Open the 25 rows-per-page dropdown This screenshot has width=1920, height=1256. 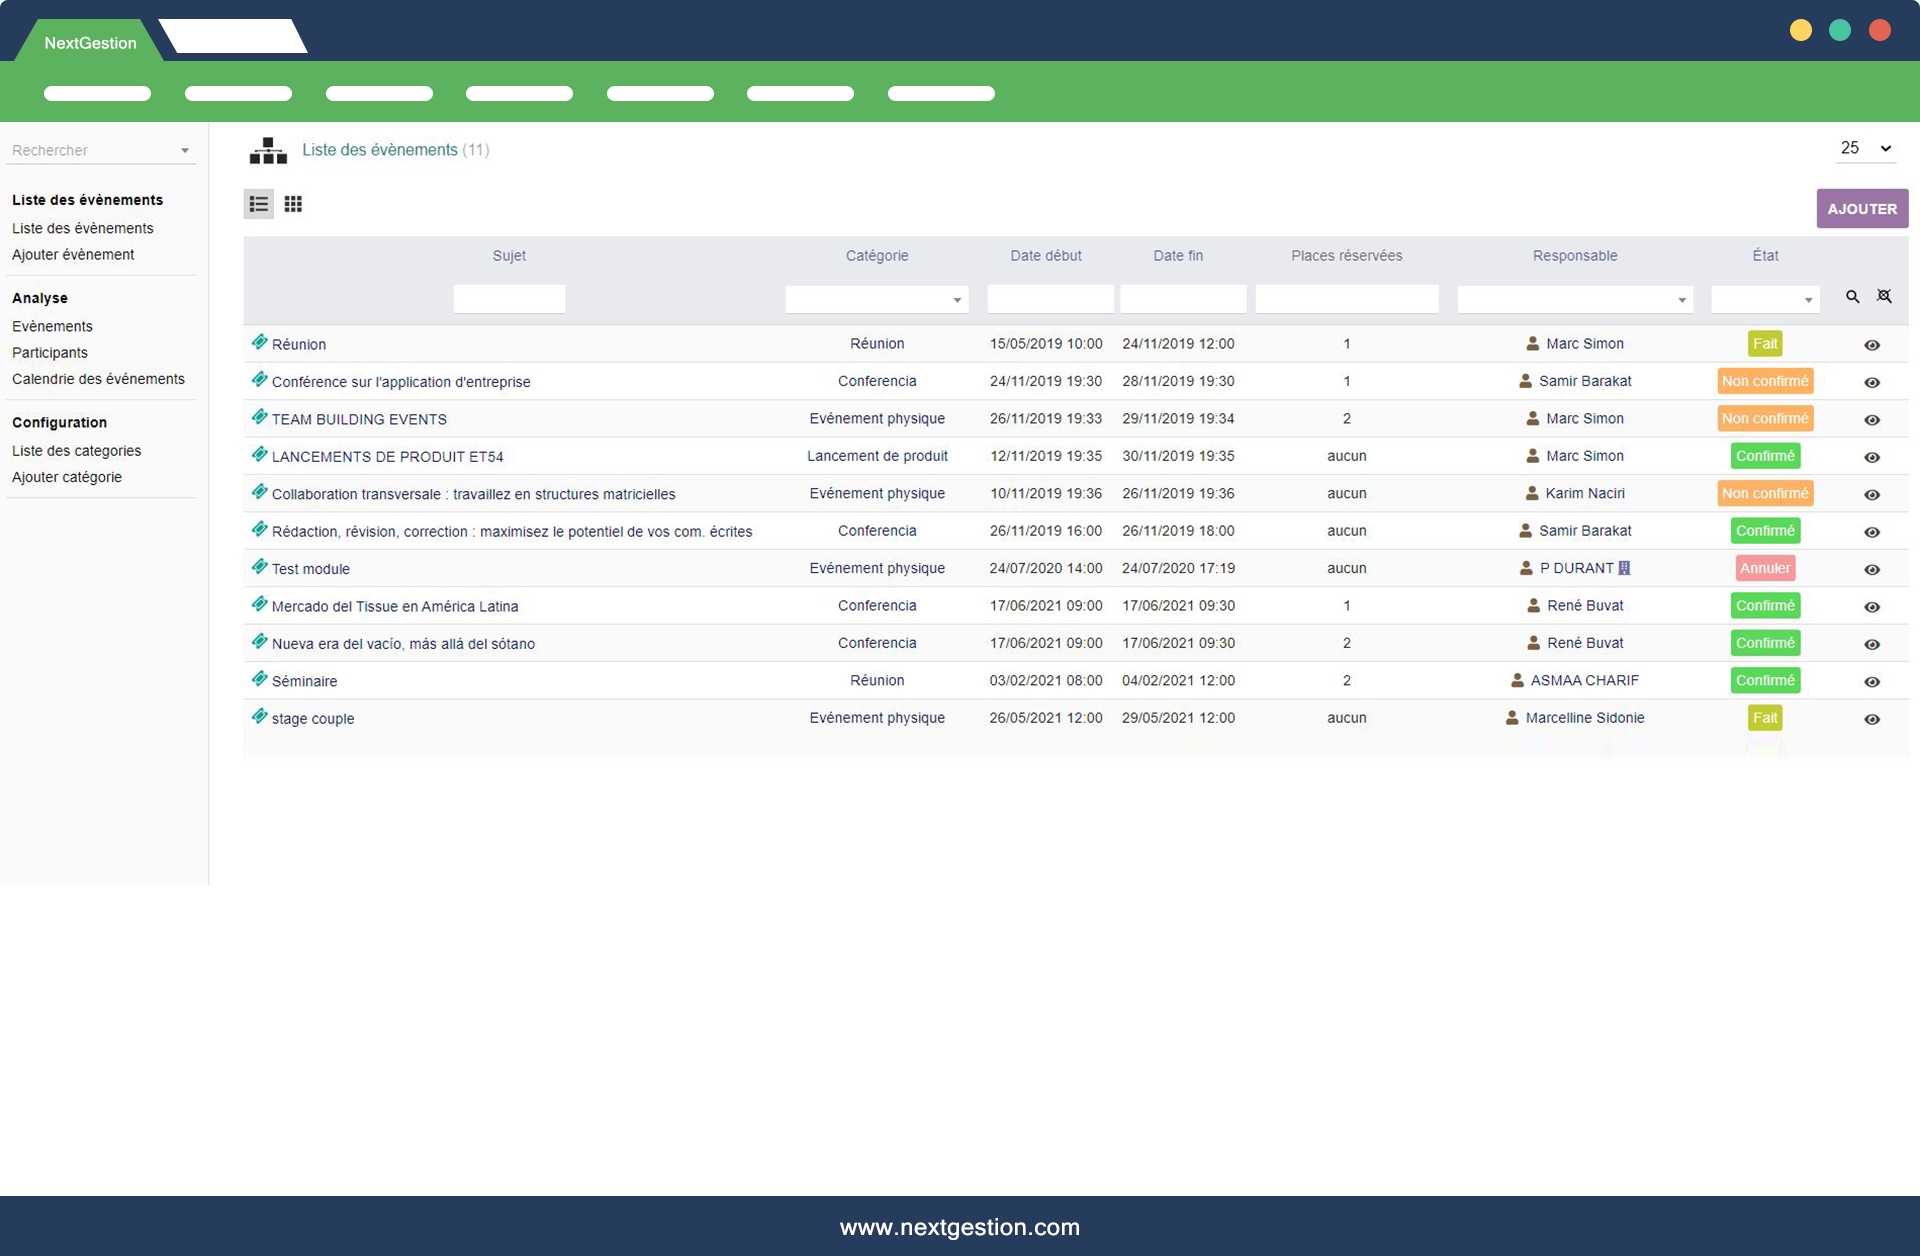(x=1865, y=149)
